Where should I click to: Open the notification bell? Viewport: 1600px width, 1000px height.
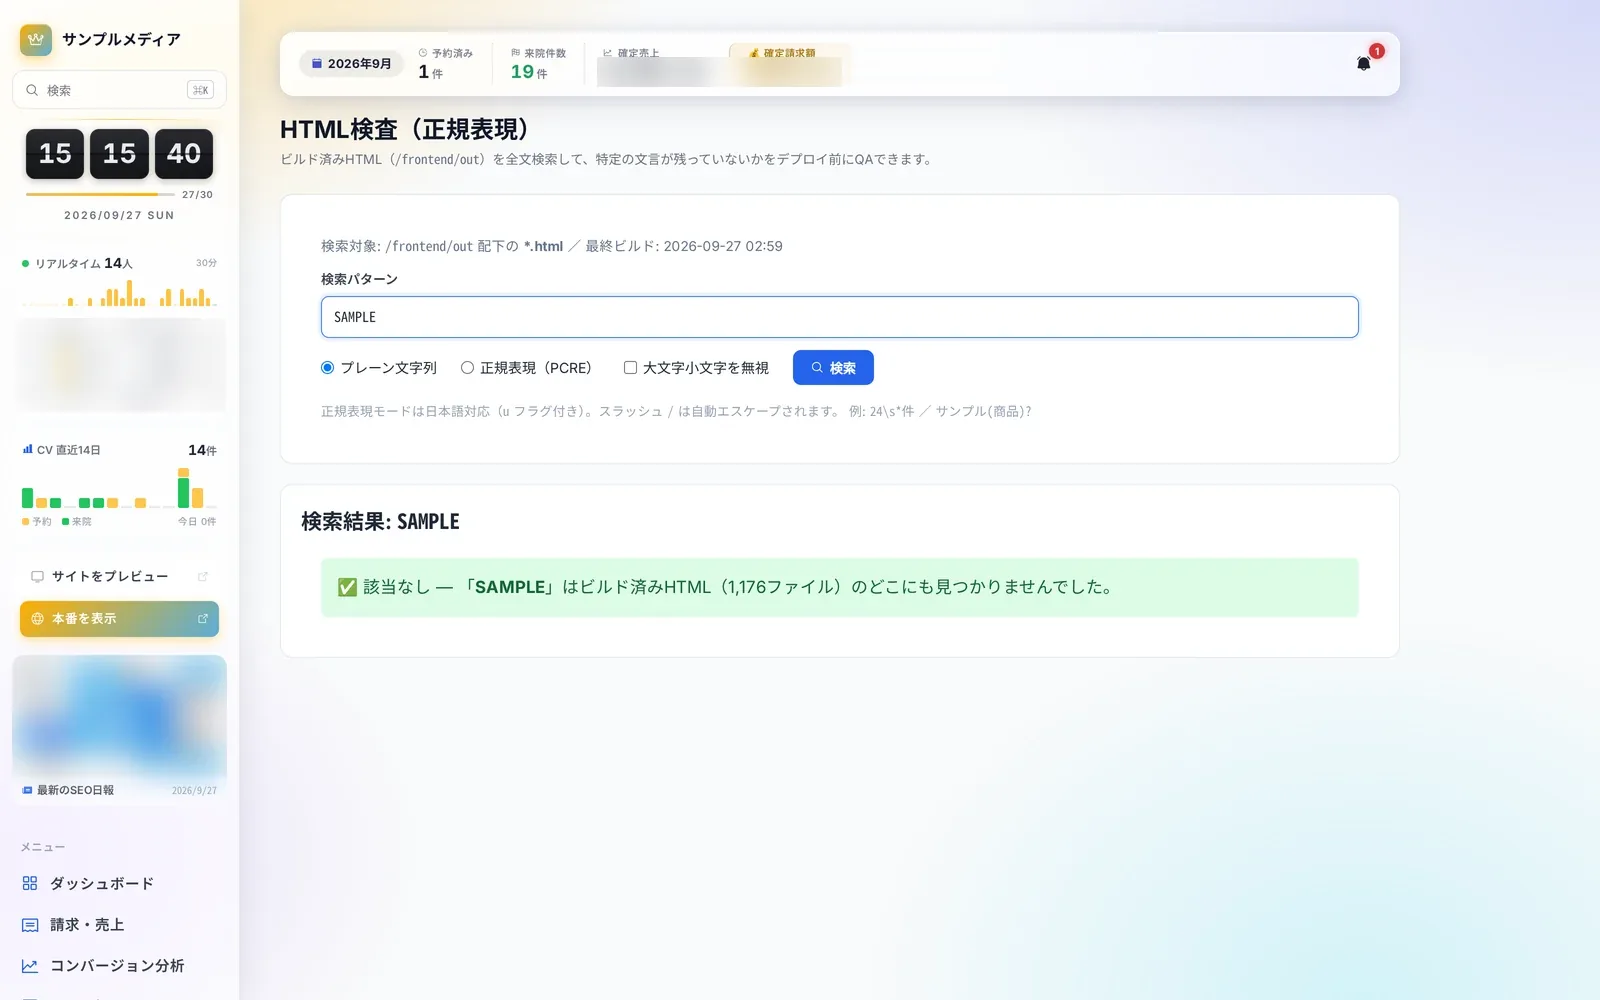tap(1363, 64)
